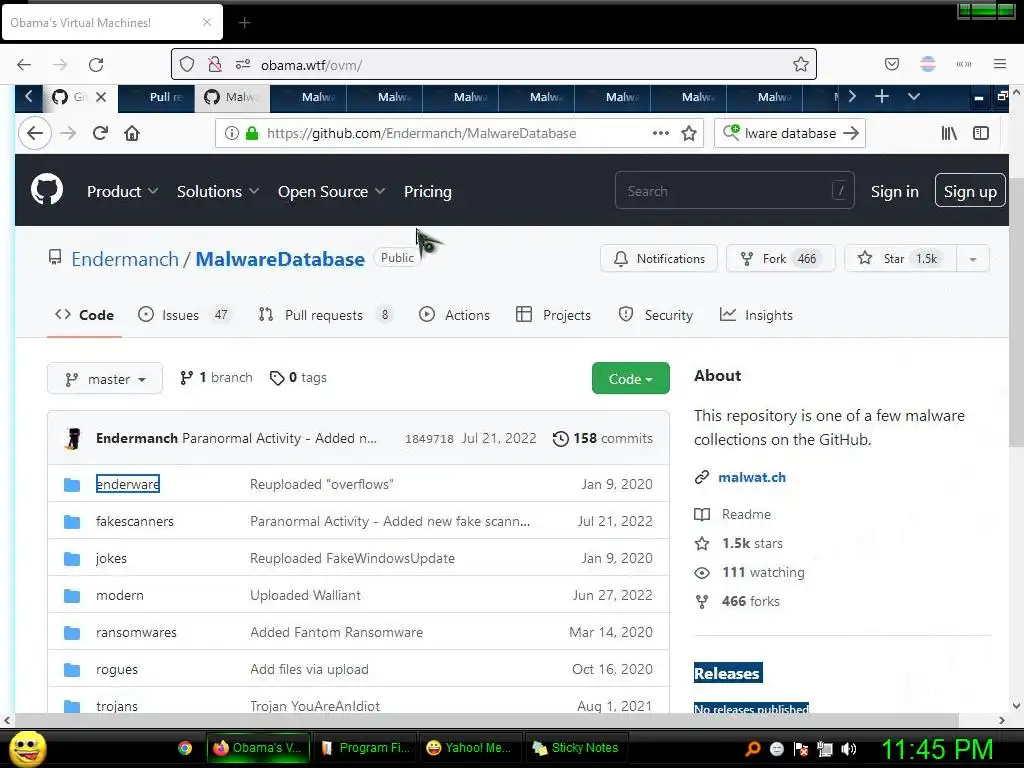
Task: Reload the obama.wtf page
Action: click(96, 65)
